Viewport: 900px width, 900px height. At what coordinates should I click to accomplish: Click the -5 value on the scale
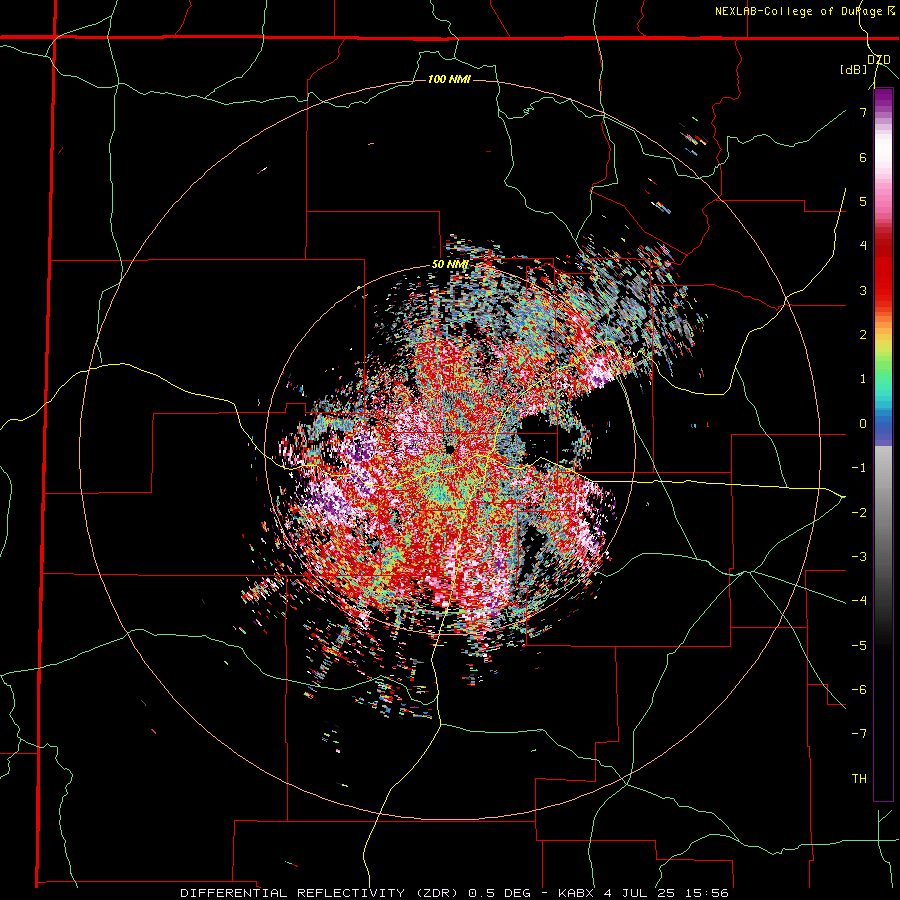click(x=859, y=646)
